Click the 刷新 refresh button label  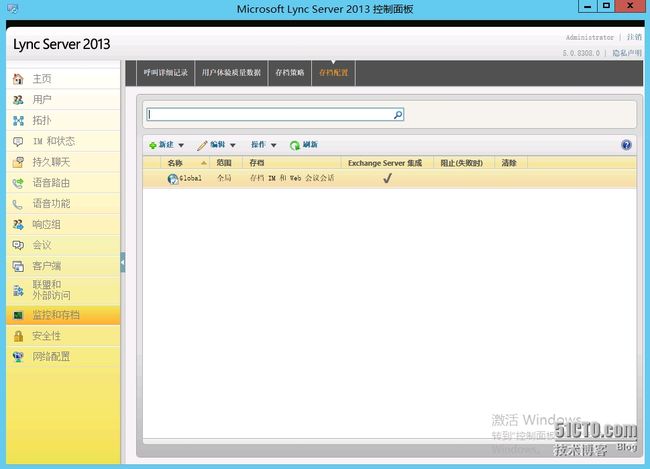(310, 145)
